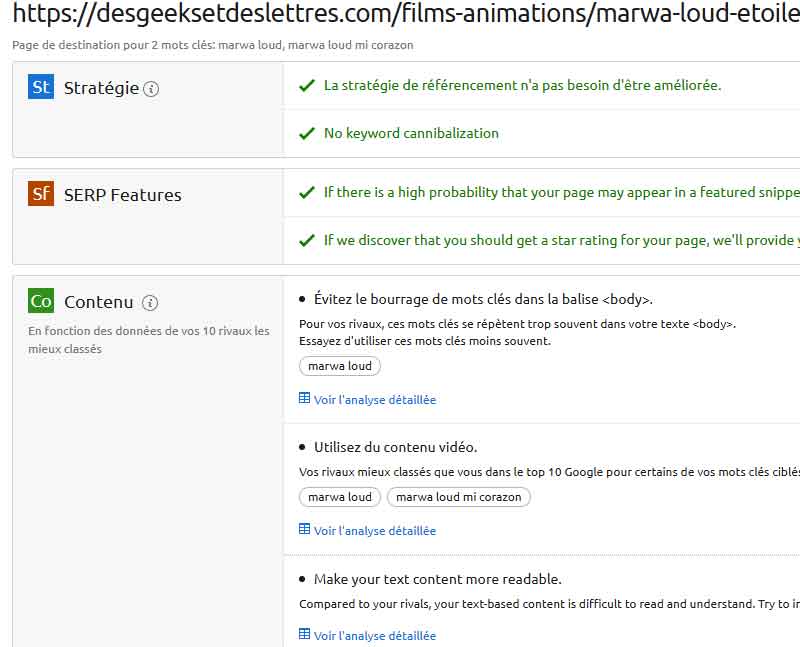Click the star rating discovery message
Viewport: 800px width, 647px height.
562,240
